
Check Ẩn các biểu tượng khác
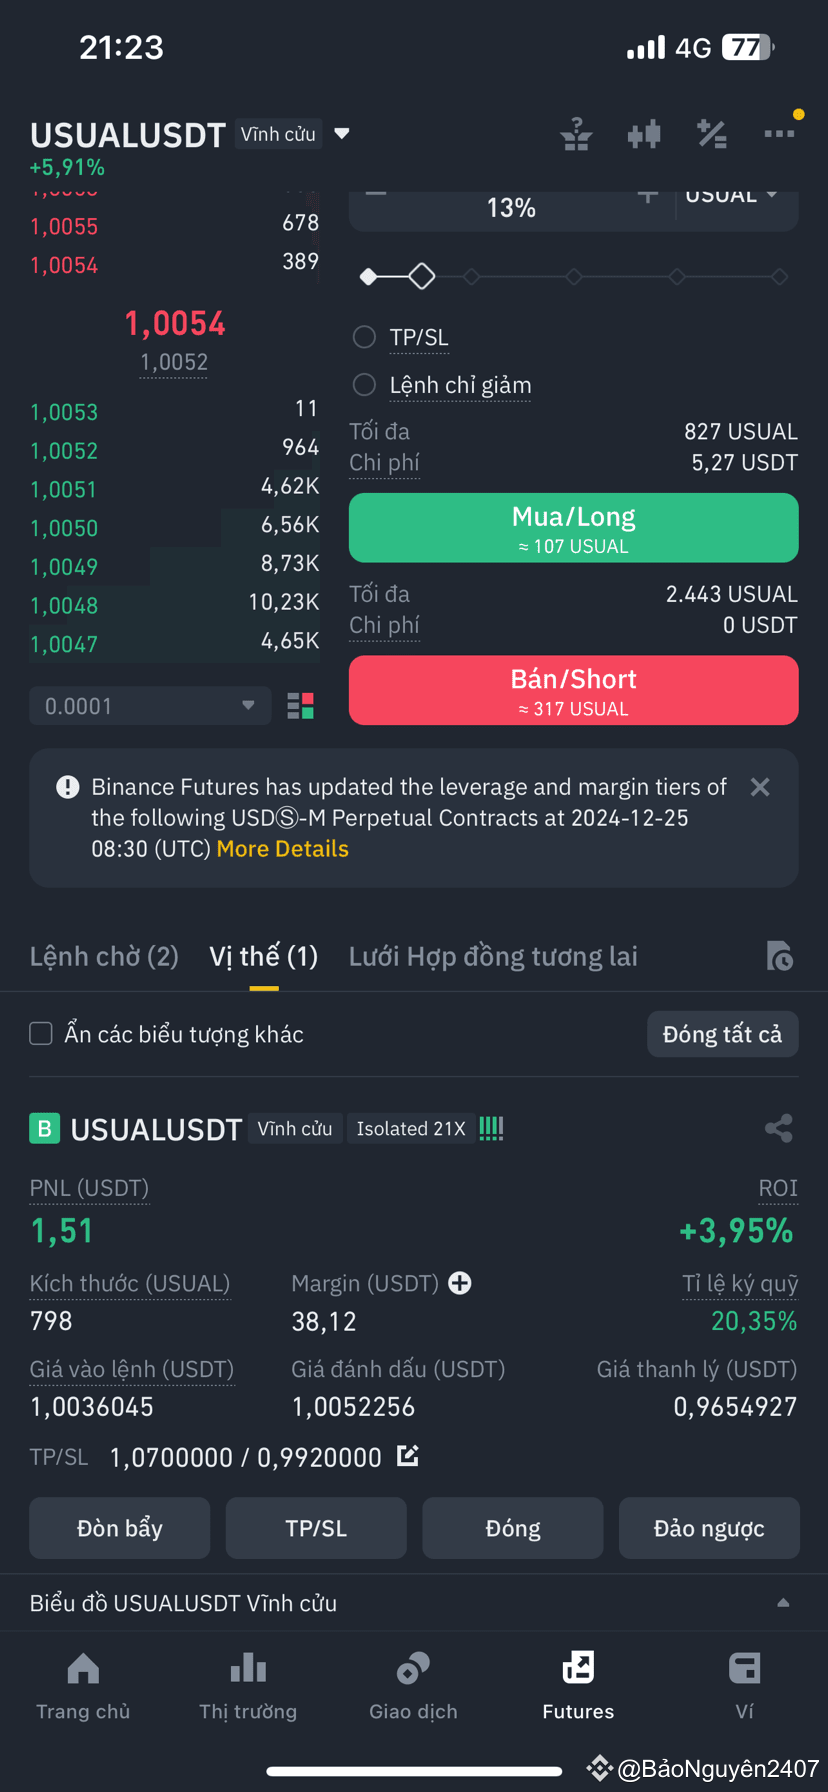click(x=40, y=1034)
